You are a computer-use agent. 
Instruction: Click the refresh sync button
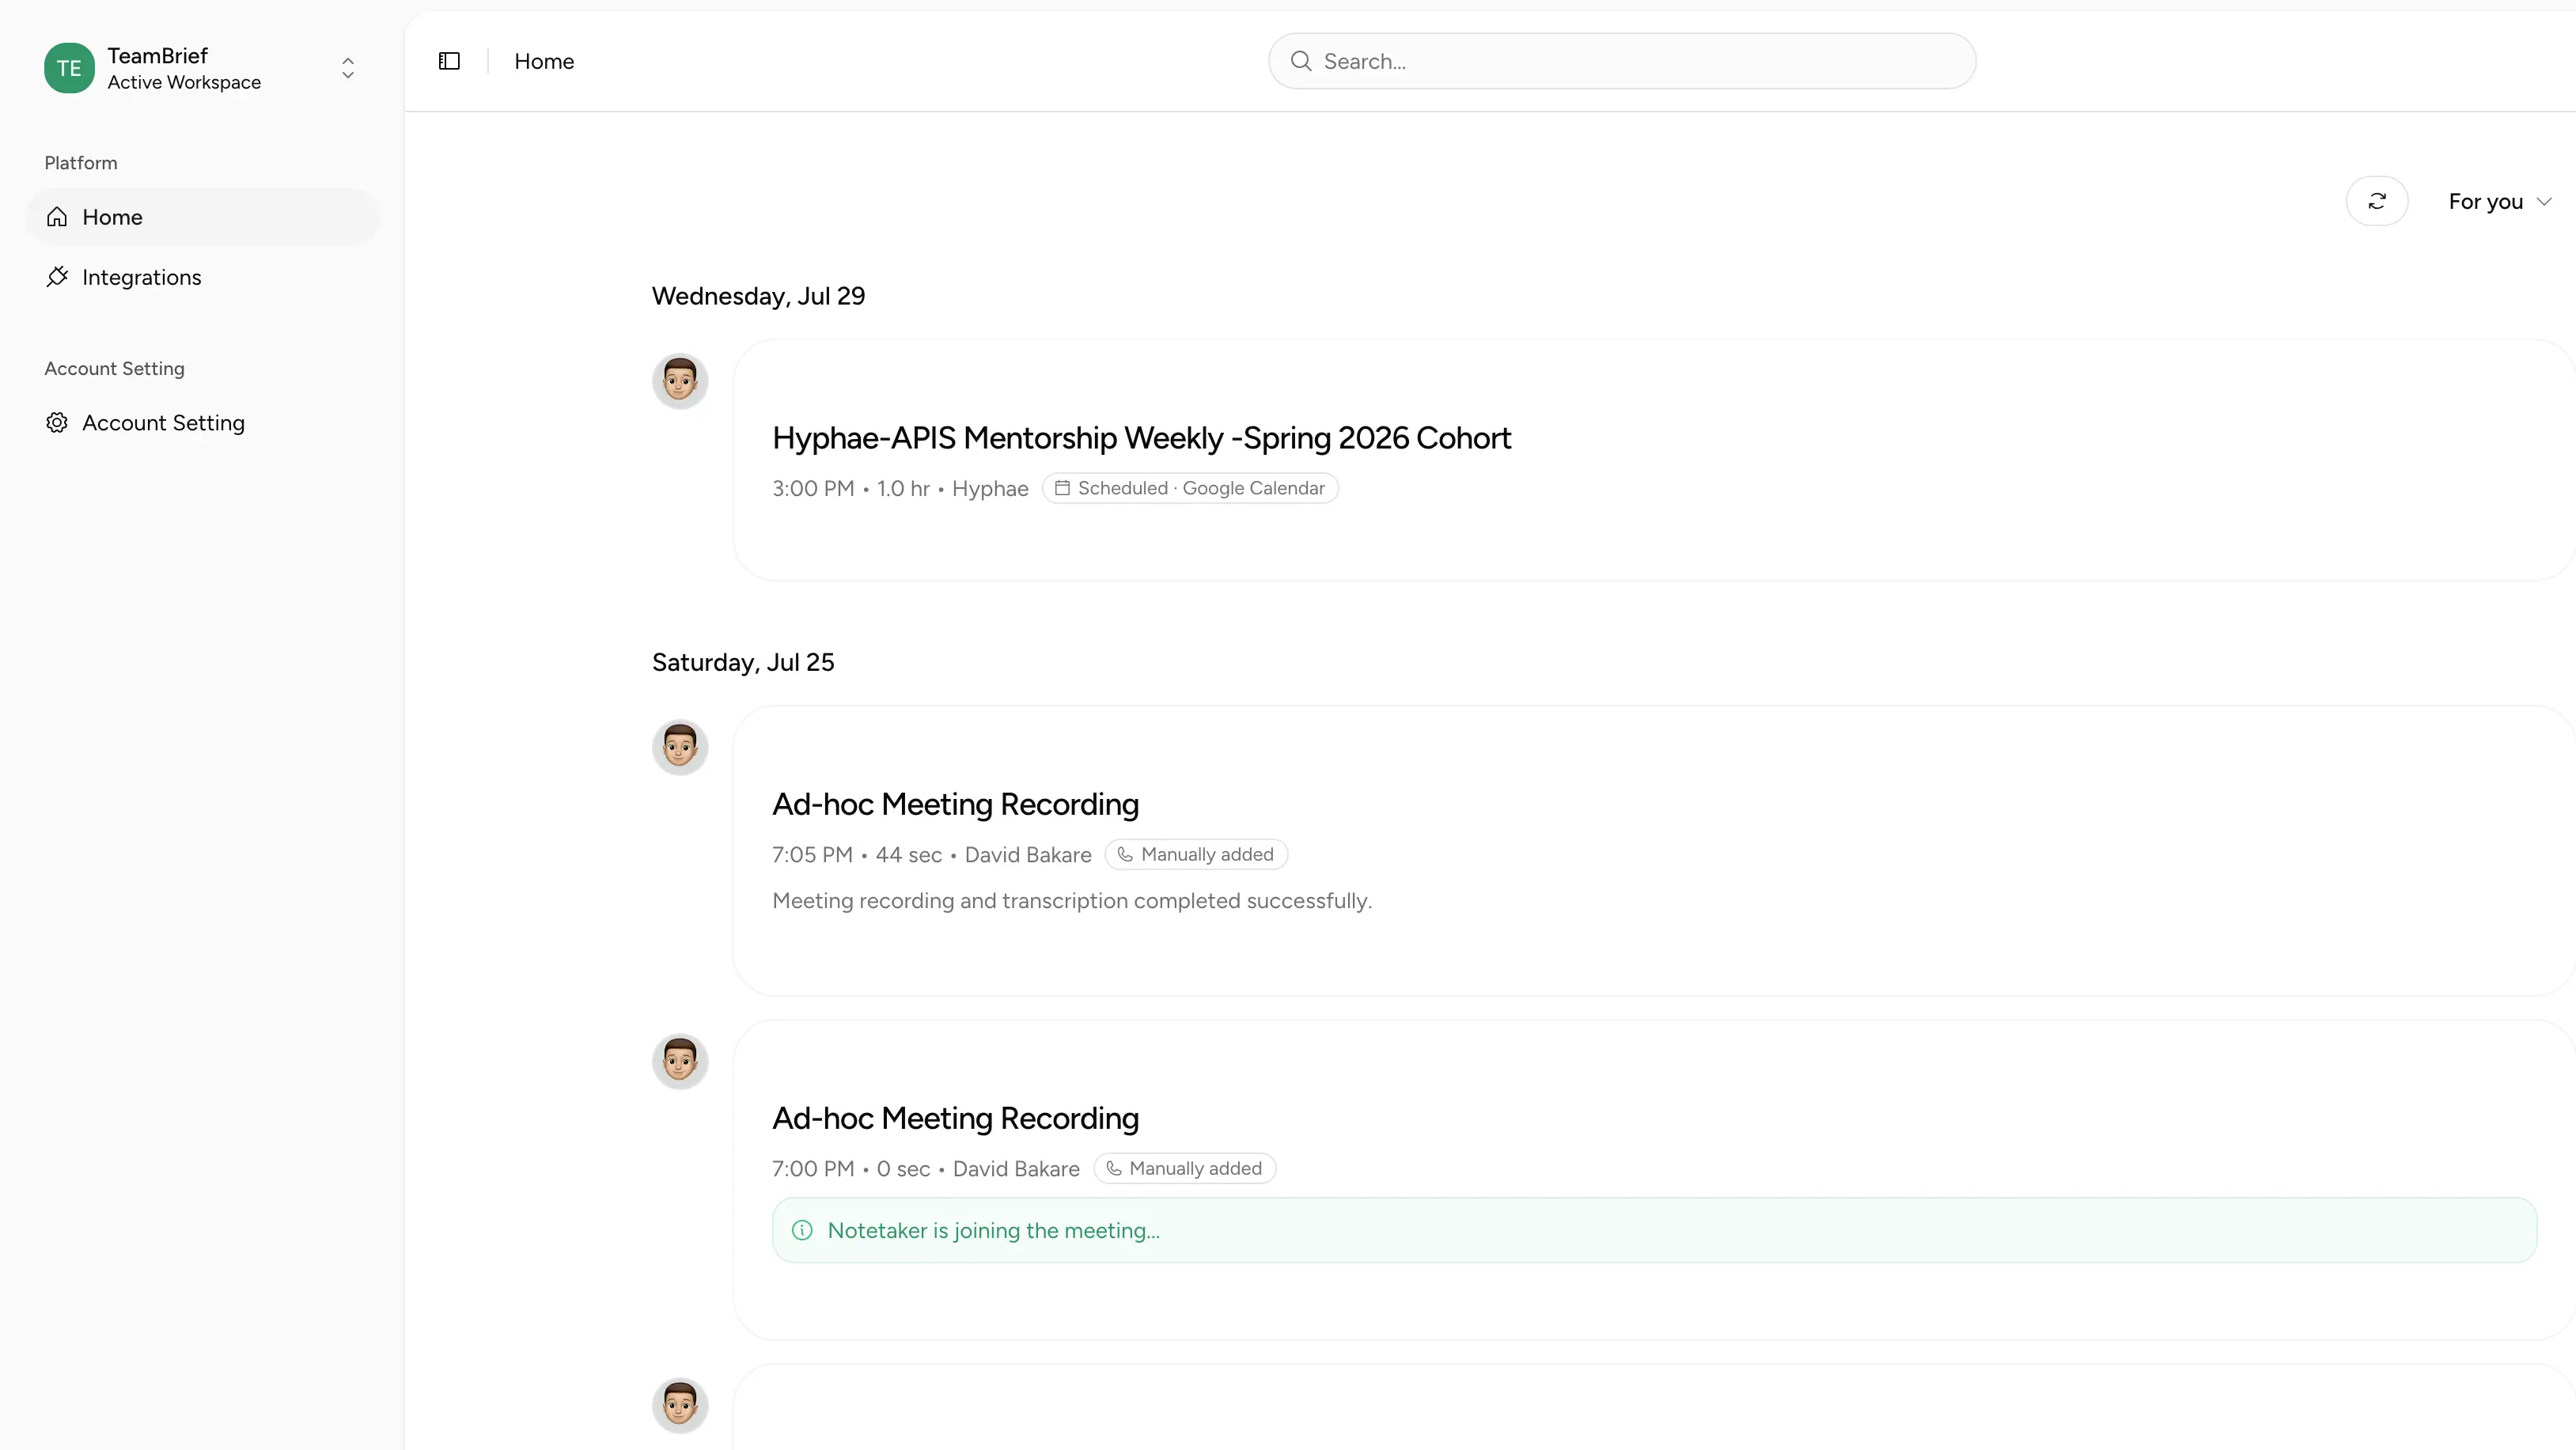click(x=2377, y=201)
